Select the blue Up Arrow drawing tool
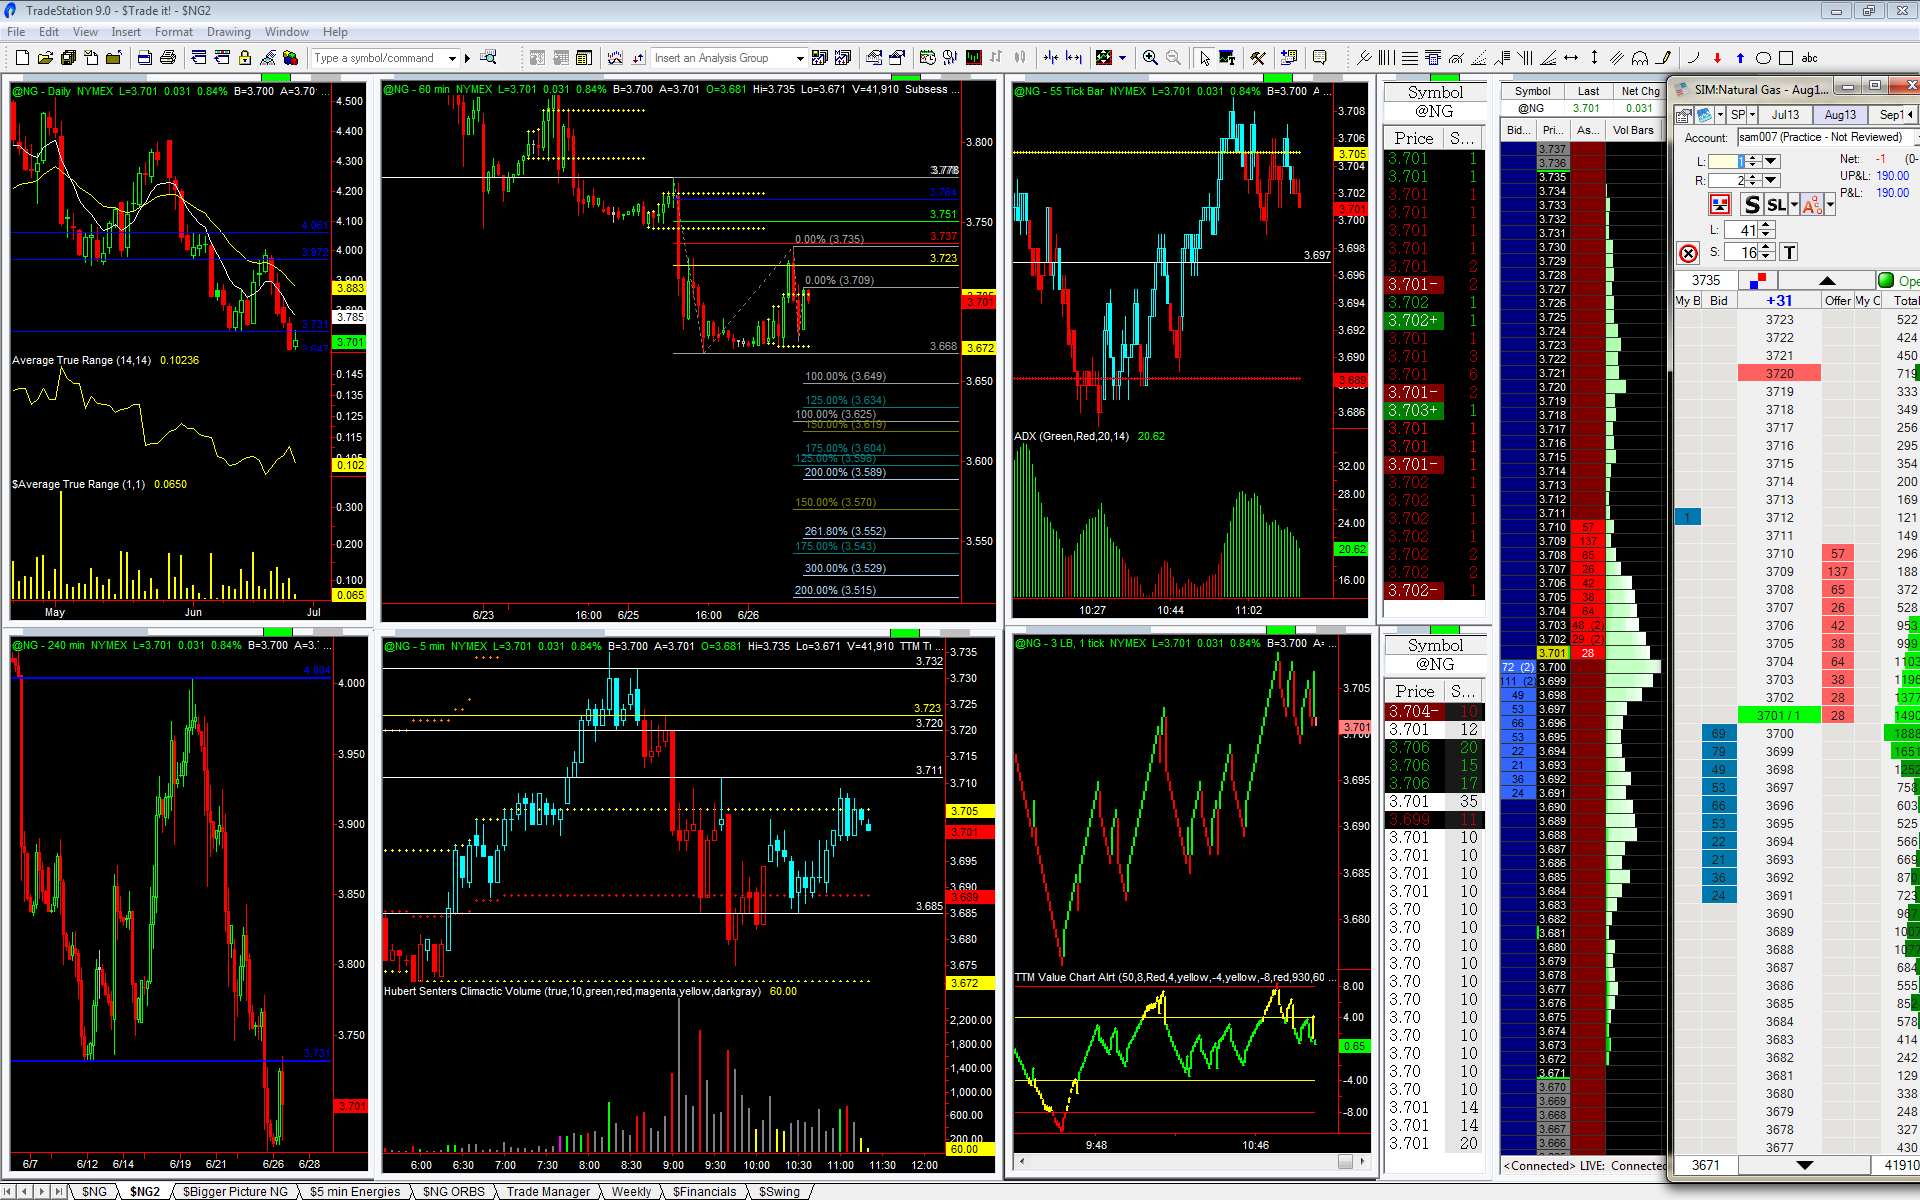Viewport: 1920px width, 1200px height. [x=1740, y=58]
